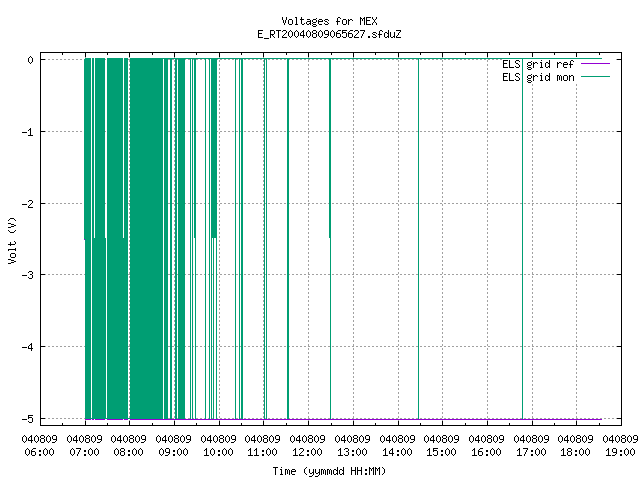
Task: Click the x-axis tick label 08:00
Action: (x=129, y=452)
